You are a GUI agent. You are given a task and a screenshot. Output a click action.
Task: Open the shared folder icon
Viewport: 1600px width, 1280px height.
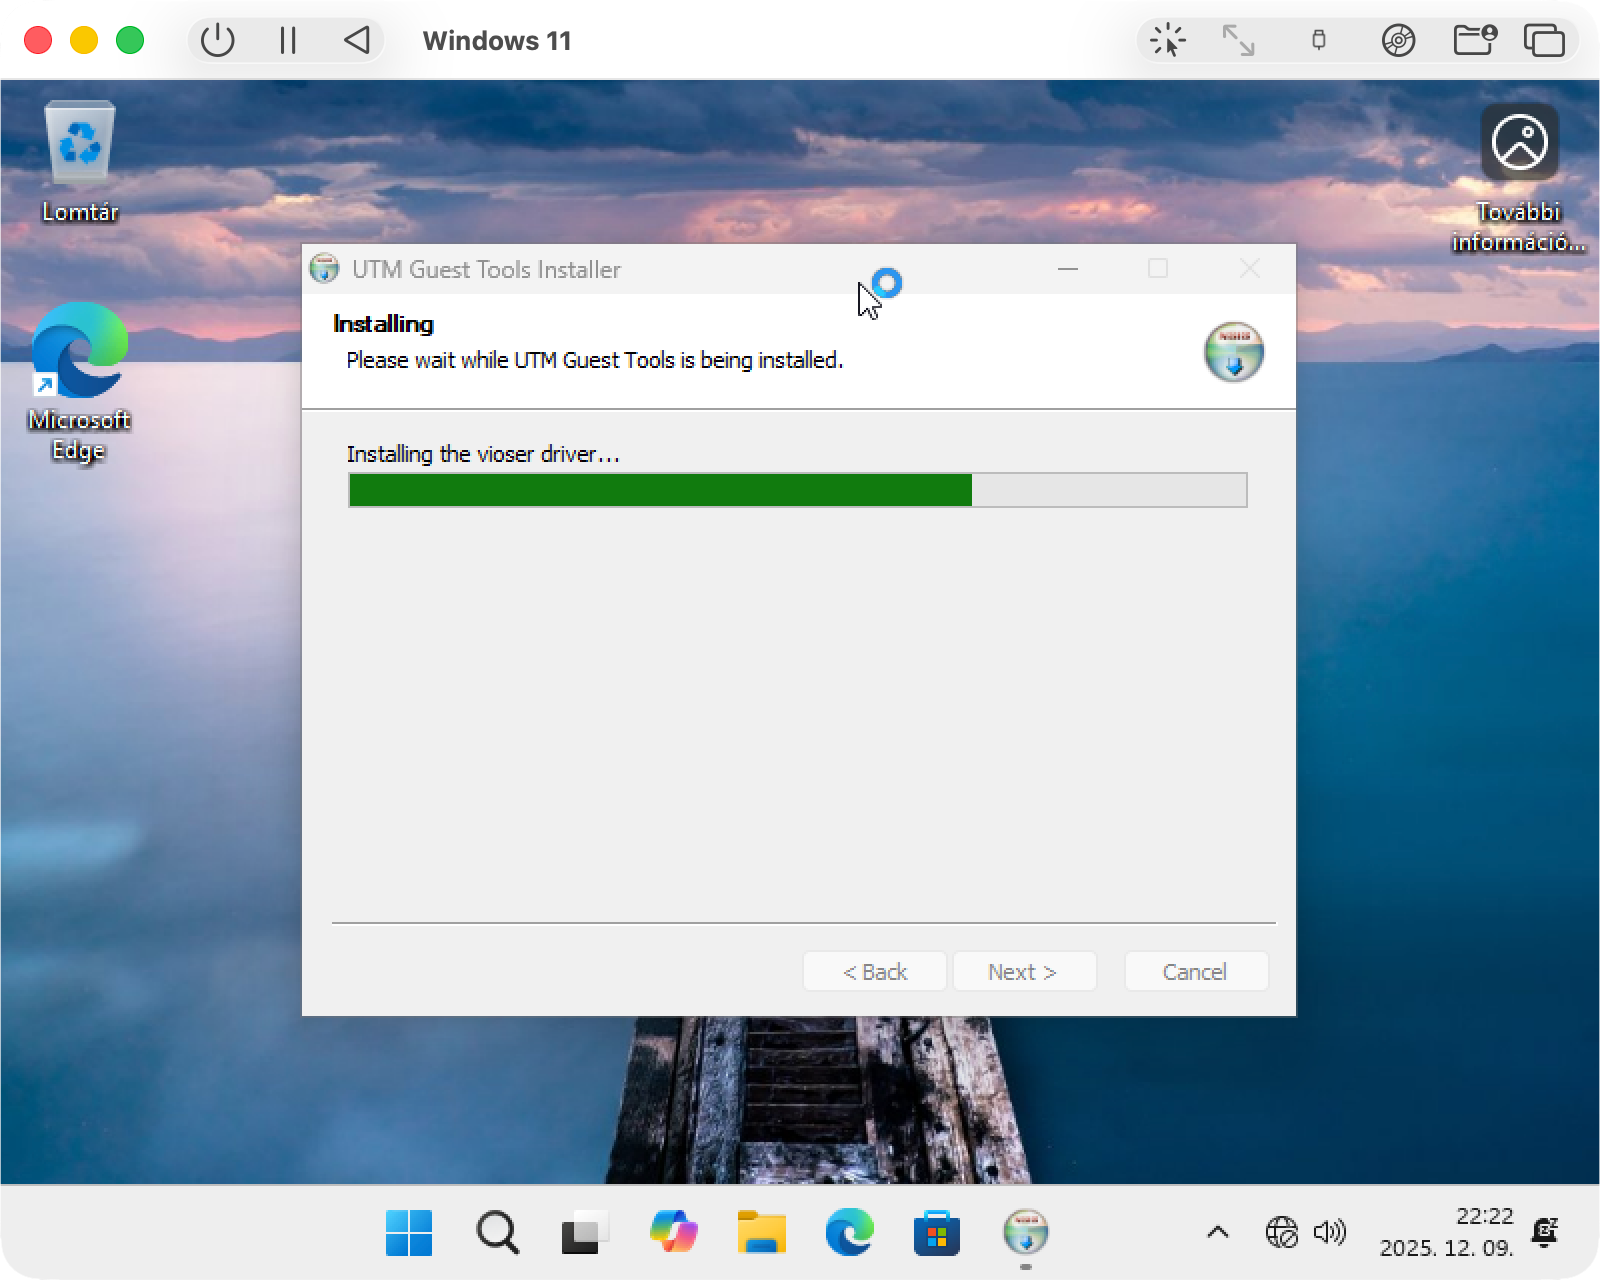tap(1473, 41)
